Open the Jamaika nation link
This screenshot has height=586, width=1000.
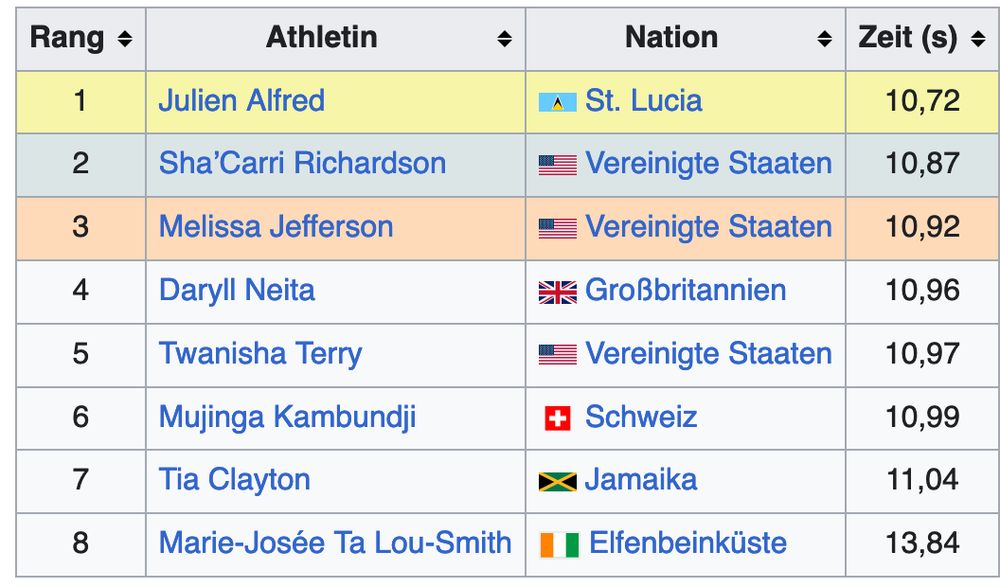point(641,480)
